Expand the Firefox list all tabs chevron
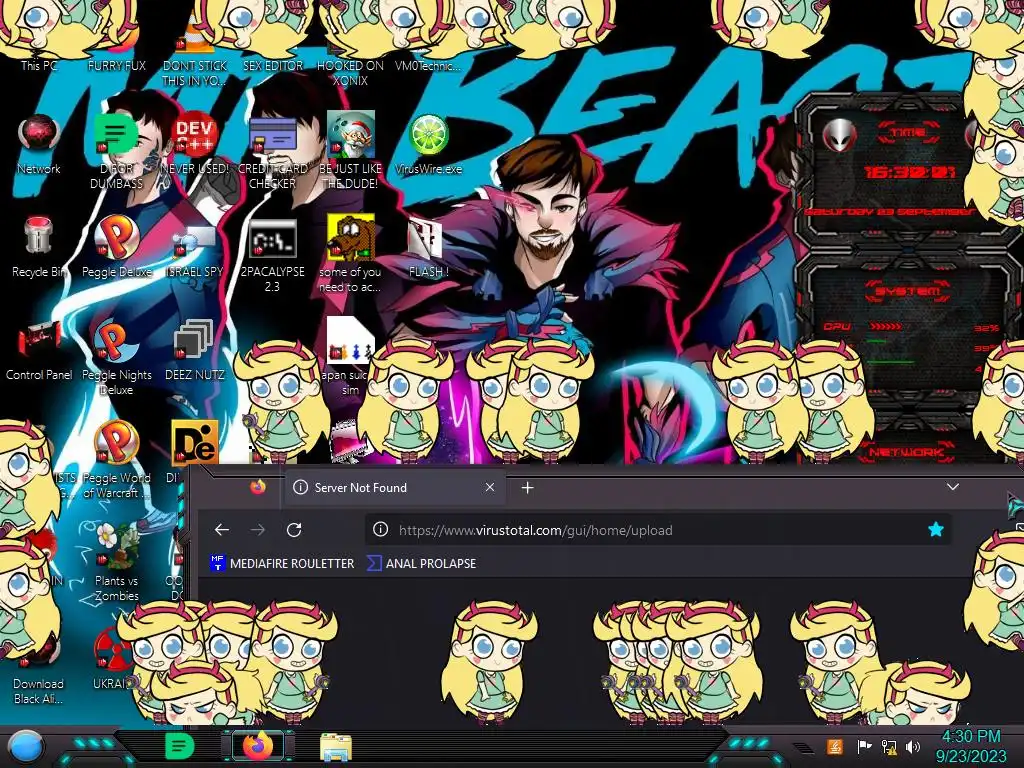 tap(953, 487)
